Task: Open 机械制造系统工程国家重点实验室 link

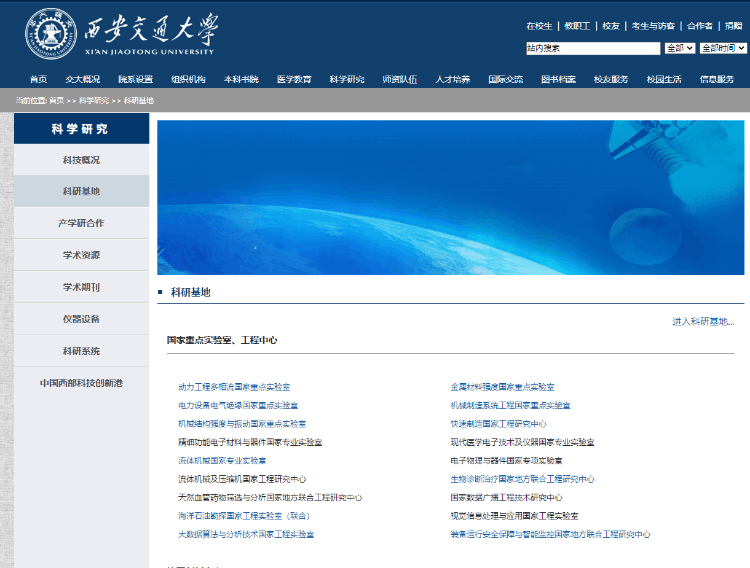Action: coord(510,405)
